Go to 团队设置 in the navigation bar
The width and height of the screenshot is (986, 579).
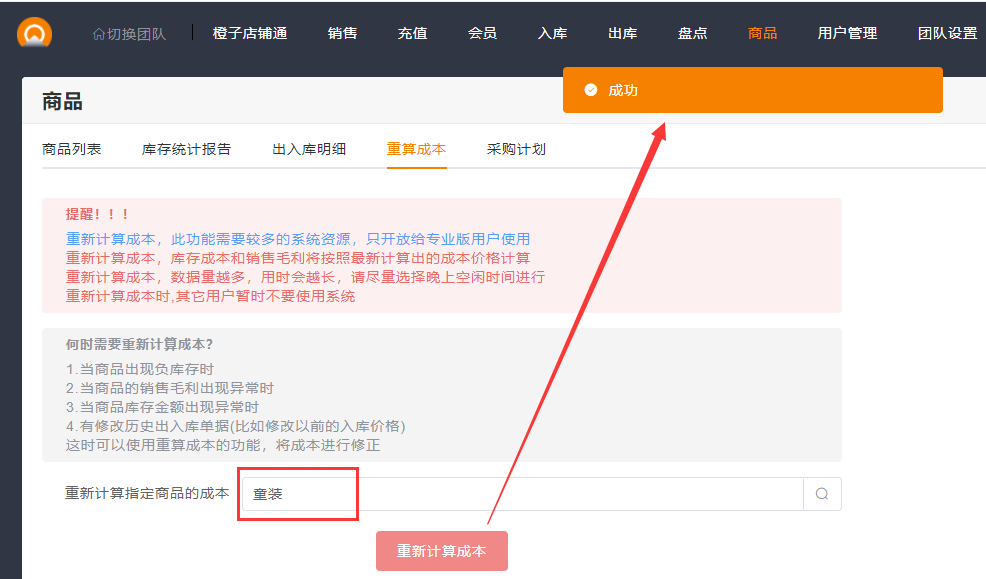[x=947, y=33]
